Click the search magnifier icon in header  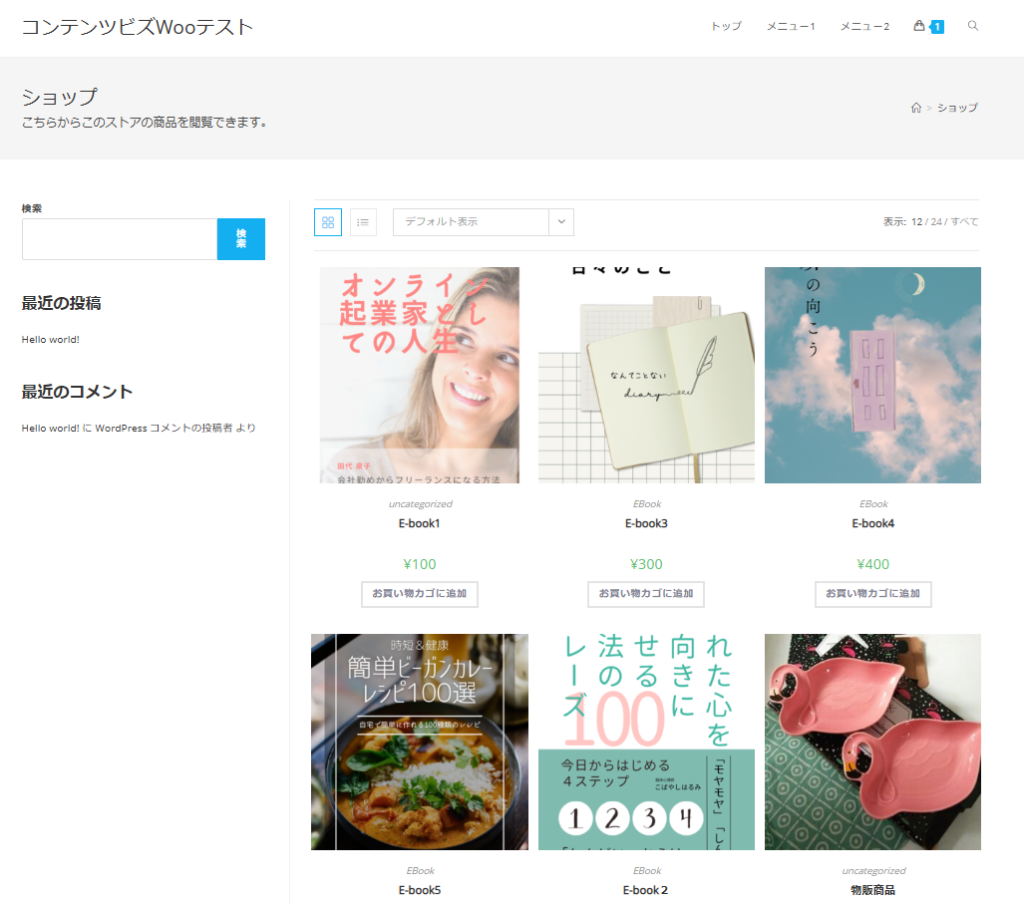coord(973,26)
